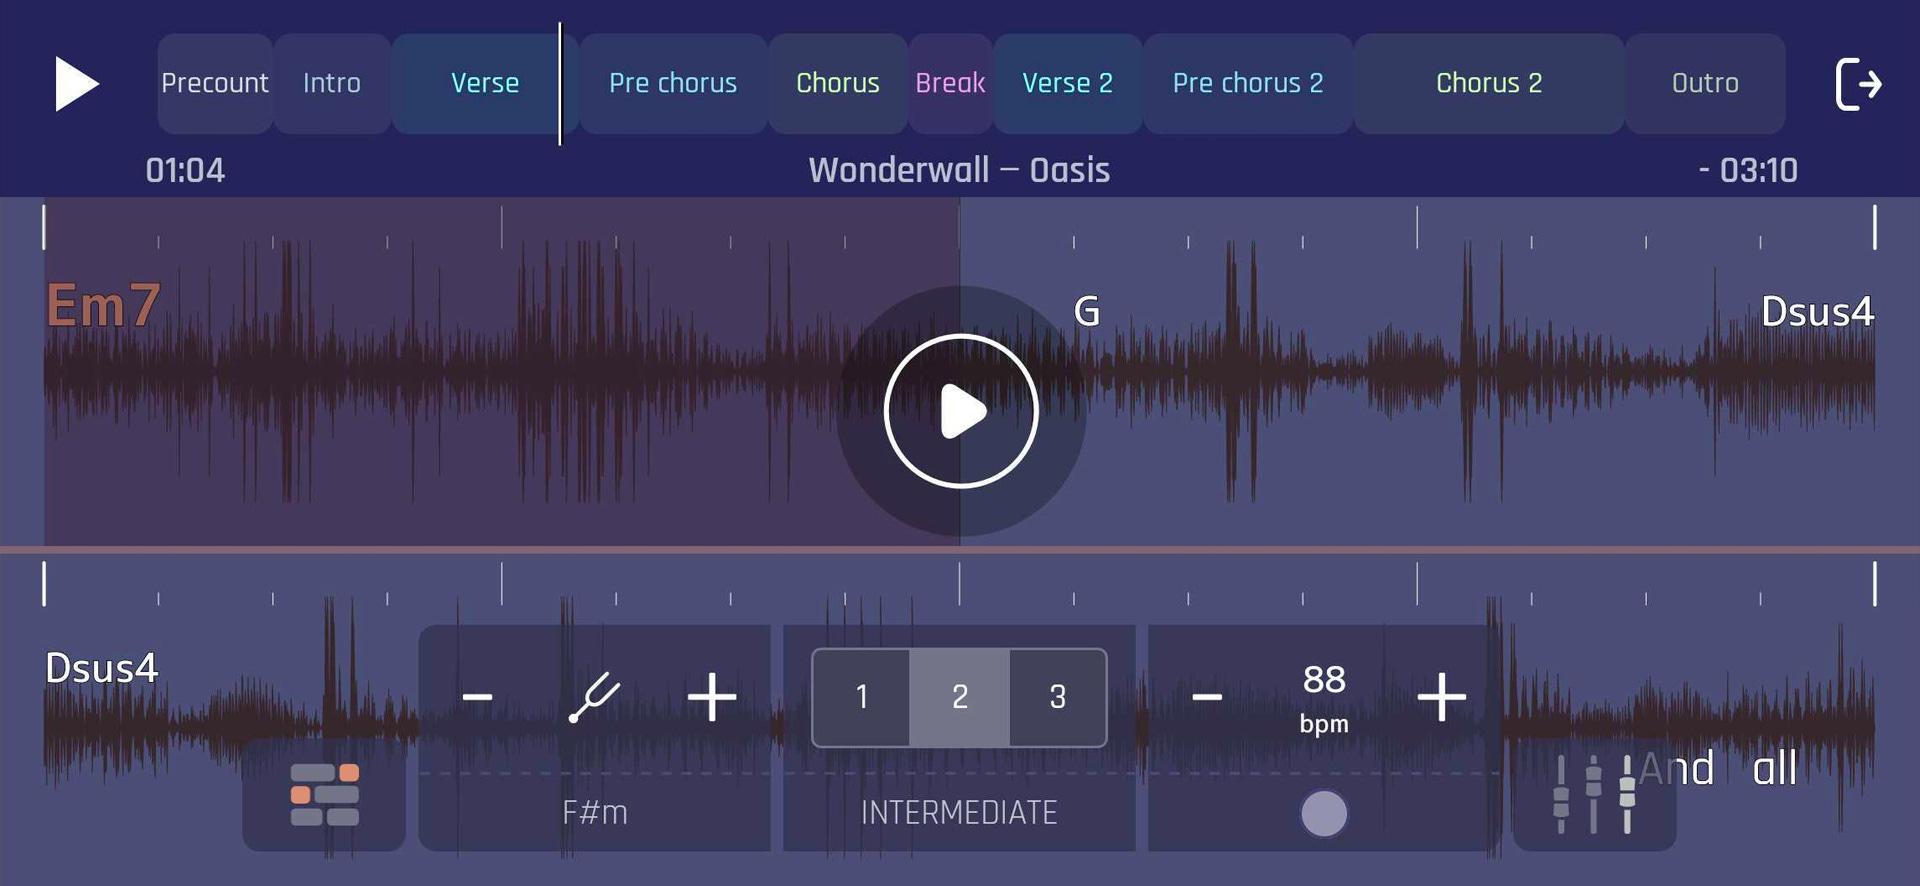Tap the Em7 chord label

103,305
